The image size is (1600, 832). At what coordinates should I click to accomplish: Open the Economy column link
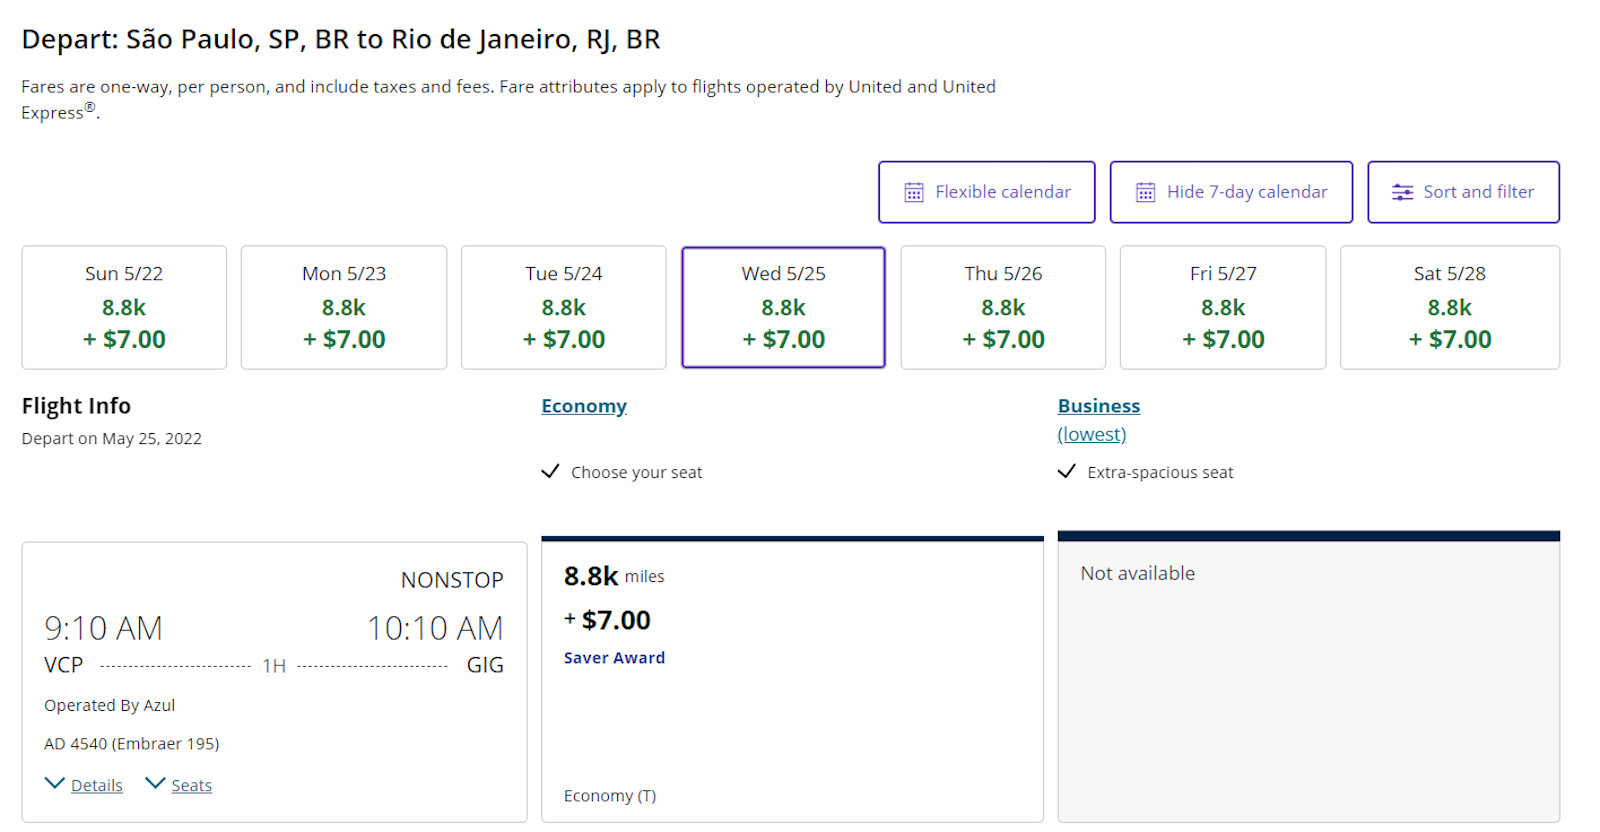(584, 406)
